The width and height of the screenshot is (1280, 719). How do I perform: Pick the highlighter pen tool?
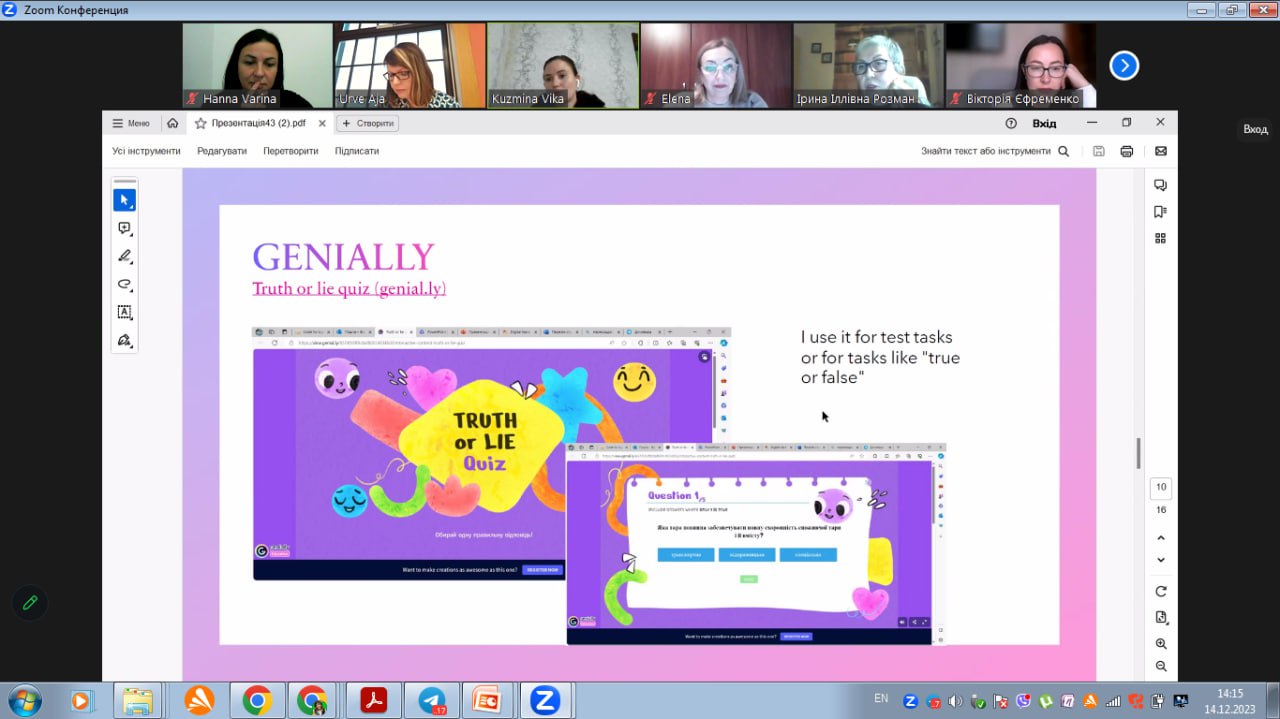click(x=124, y=256)
